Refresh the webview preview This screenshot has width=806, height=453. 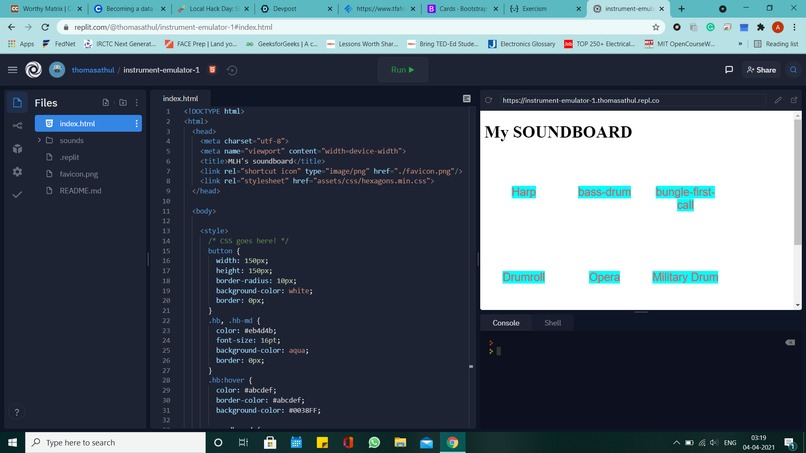tap(488, 100)
